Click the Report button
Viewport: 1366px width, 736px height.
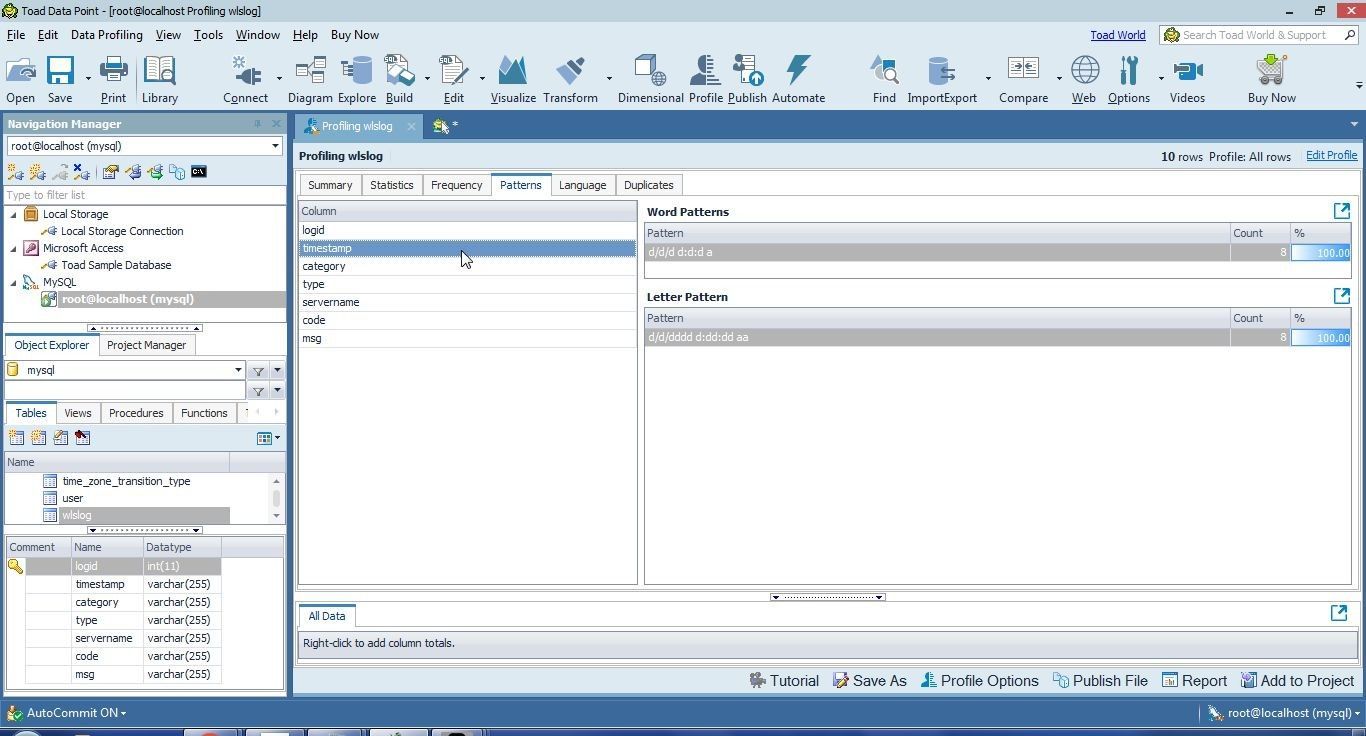[x=1194, y=681]
